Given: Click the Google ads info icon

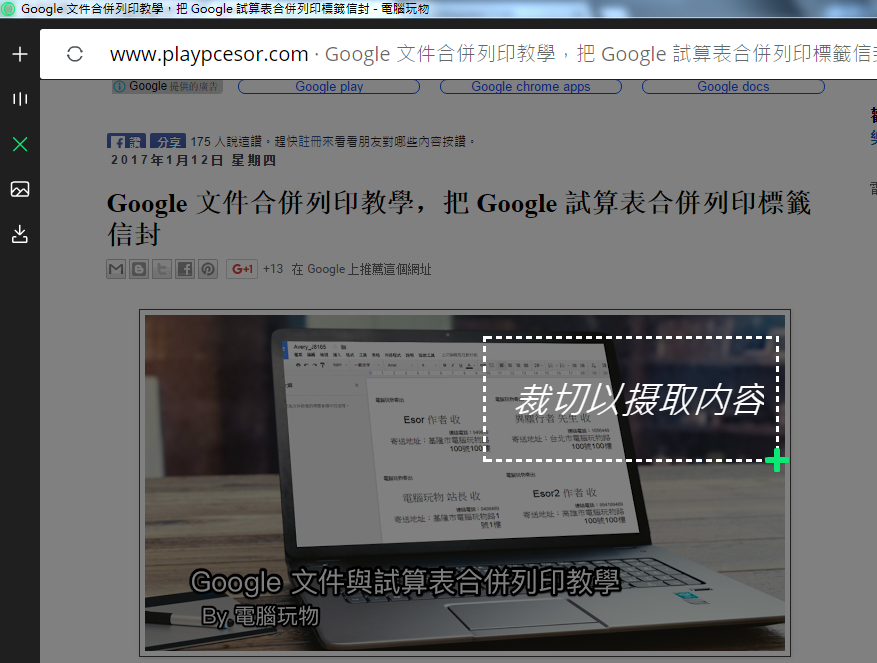Looking at the screenshot, I should 119,87.
